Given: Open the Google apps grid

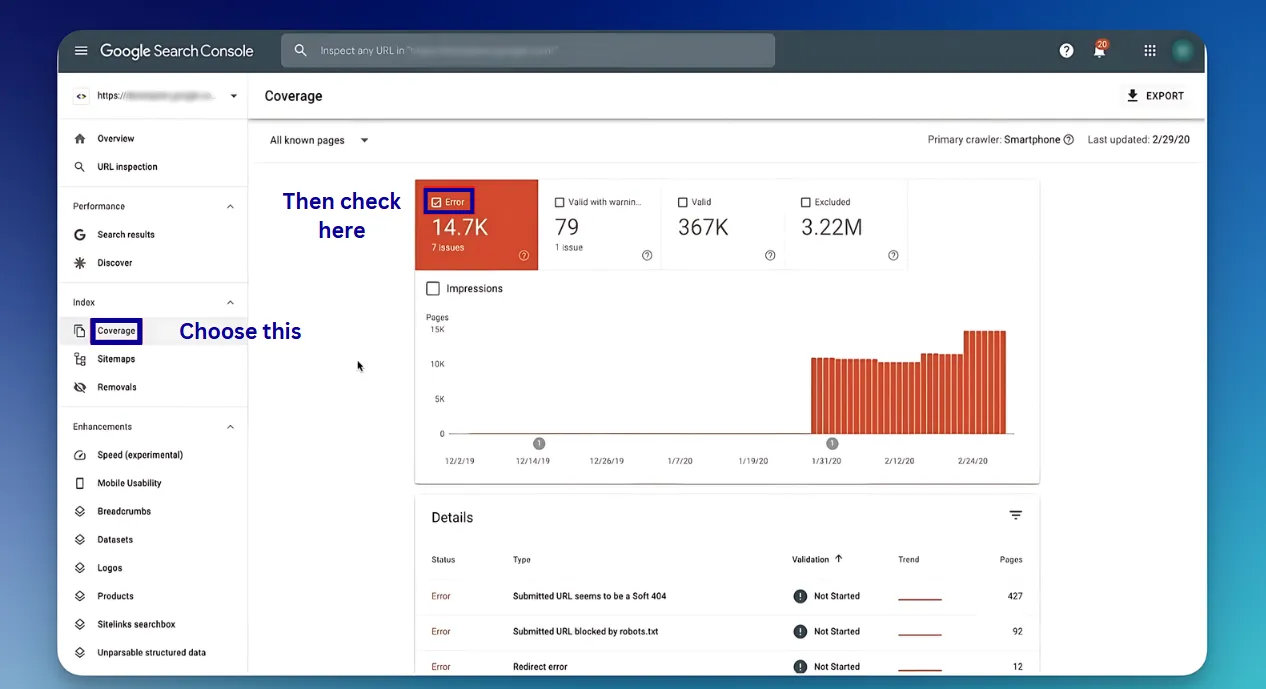Looking at the screenshot, I should 1150,51.
